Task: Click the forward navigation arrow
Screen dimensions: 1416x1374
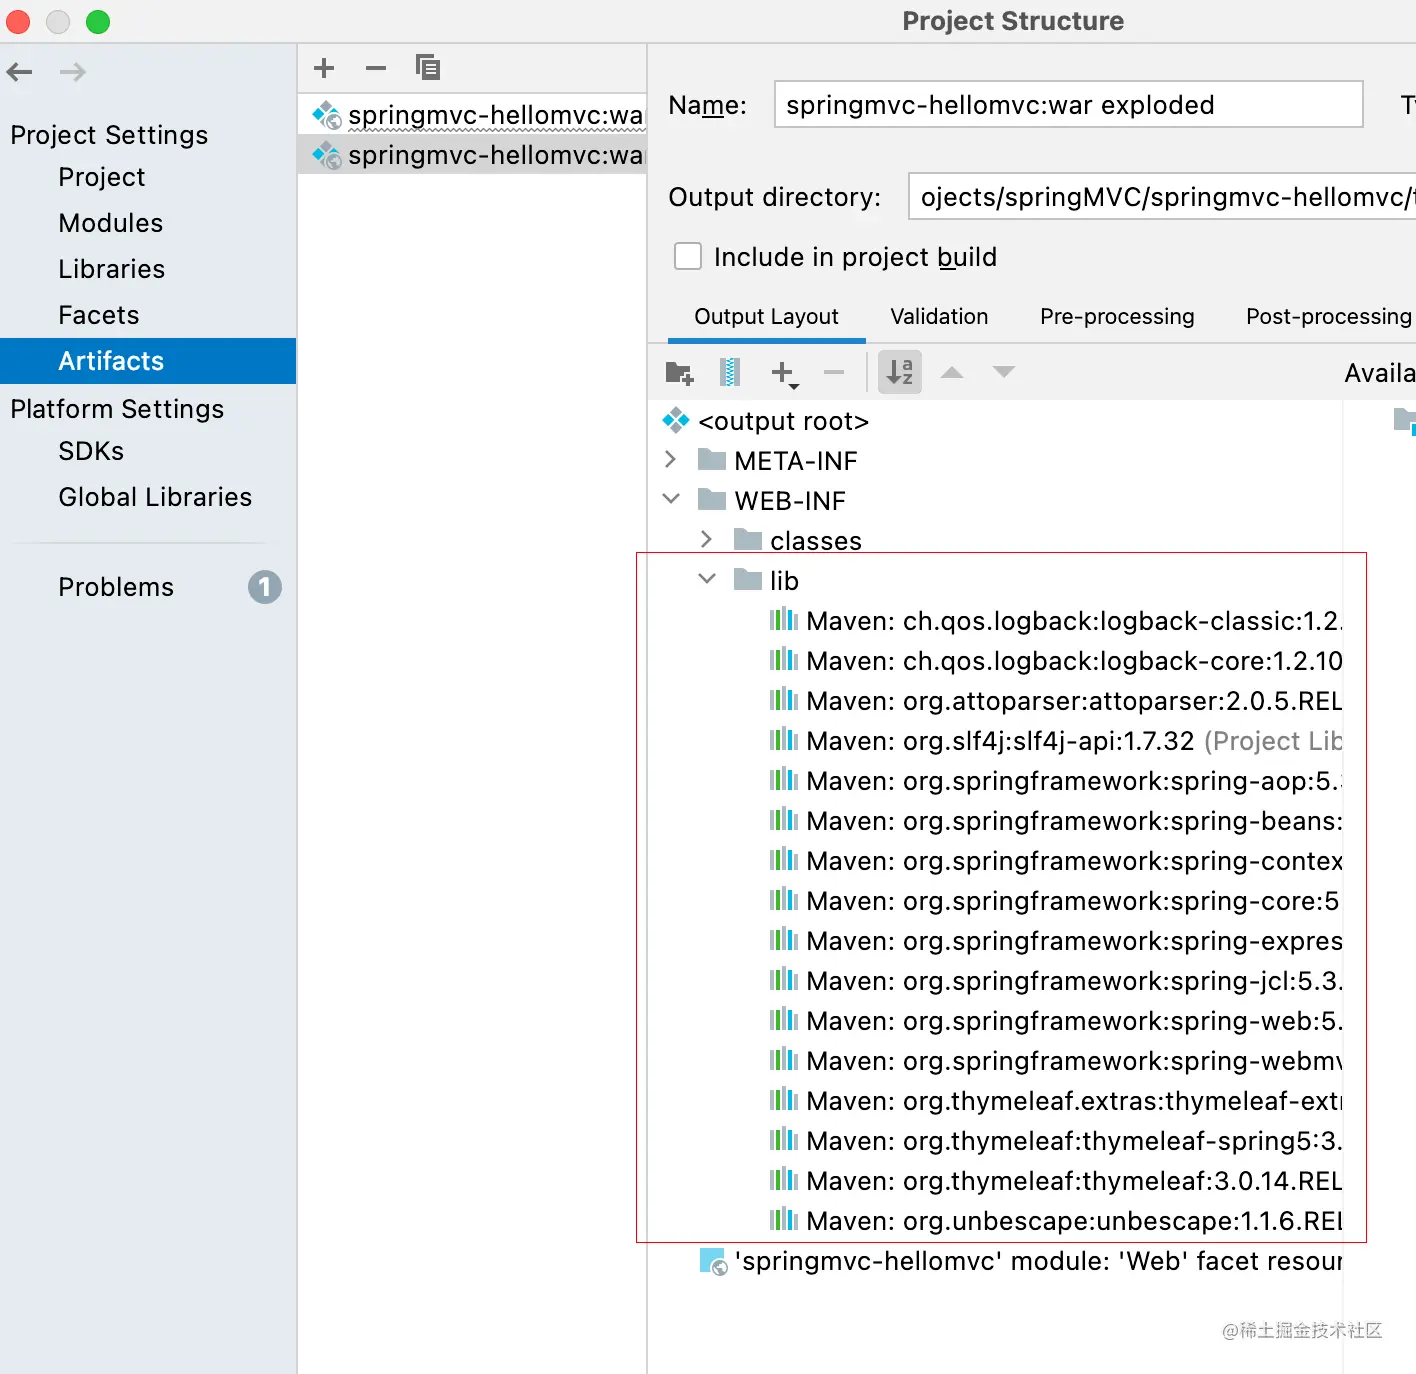Action: coord(73,72)
